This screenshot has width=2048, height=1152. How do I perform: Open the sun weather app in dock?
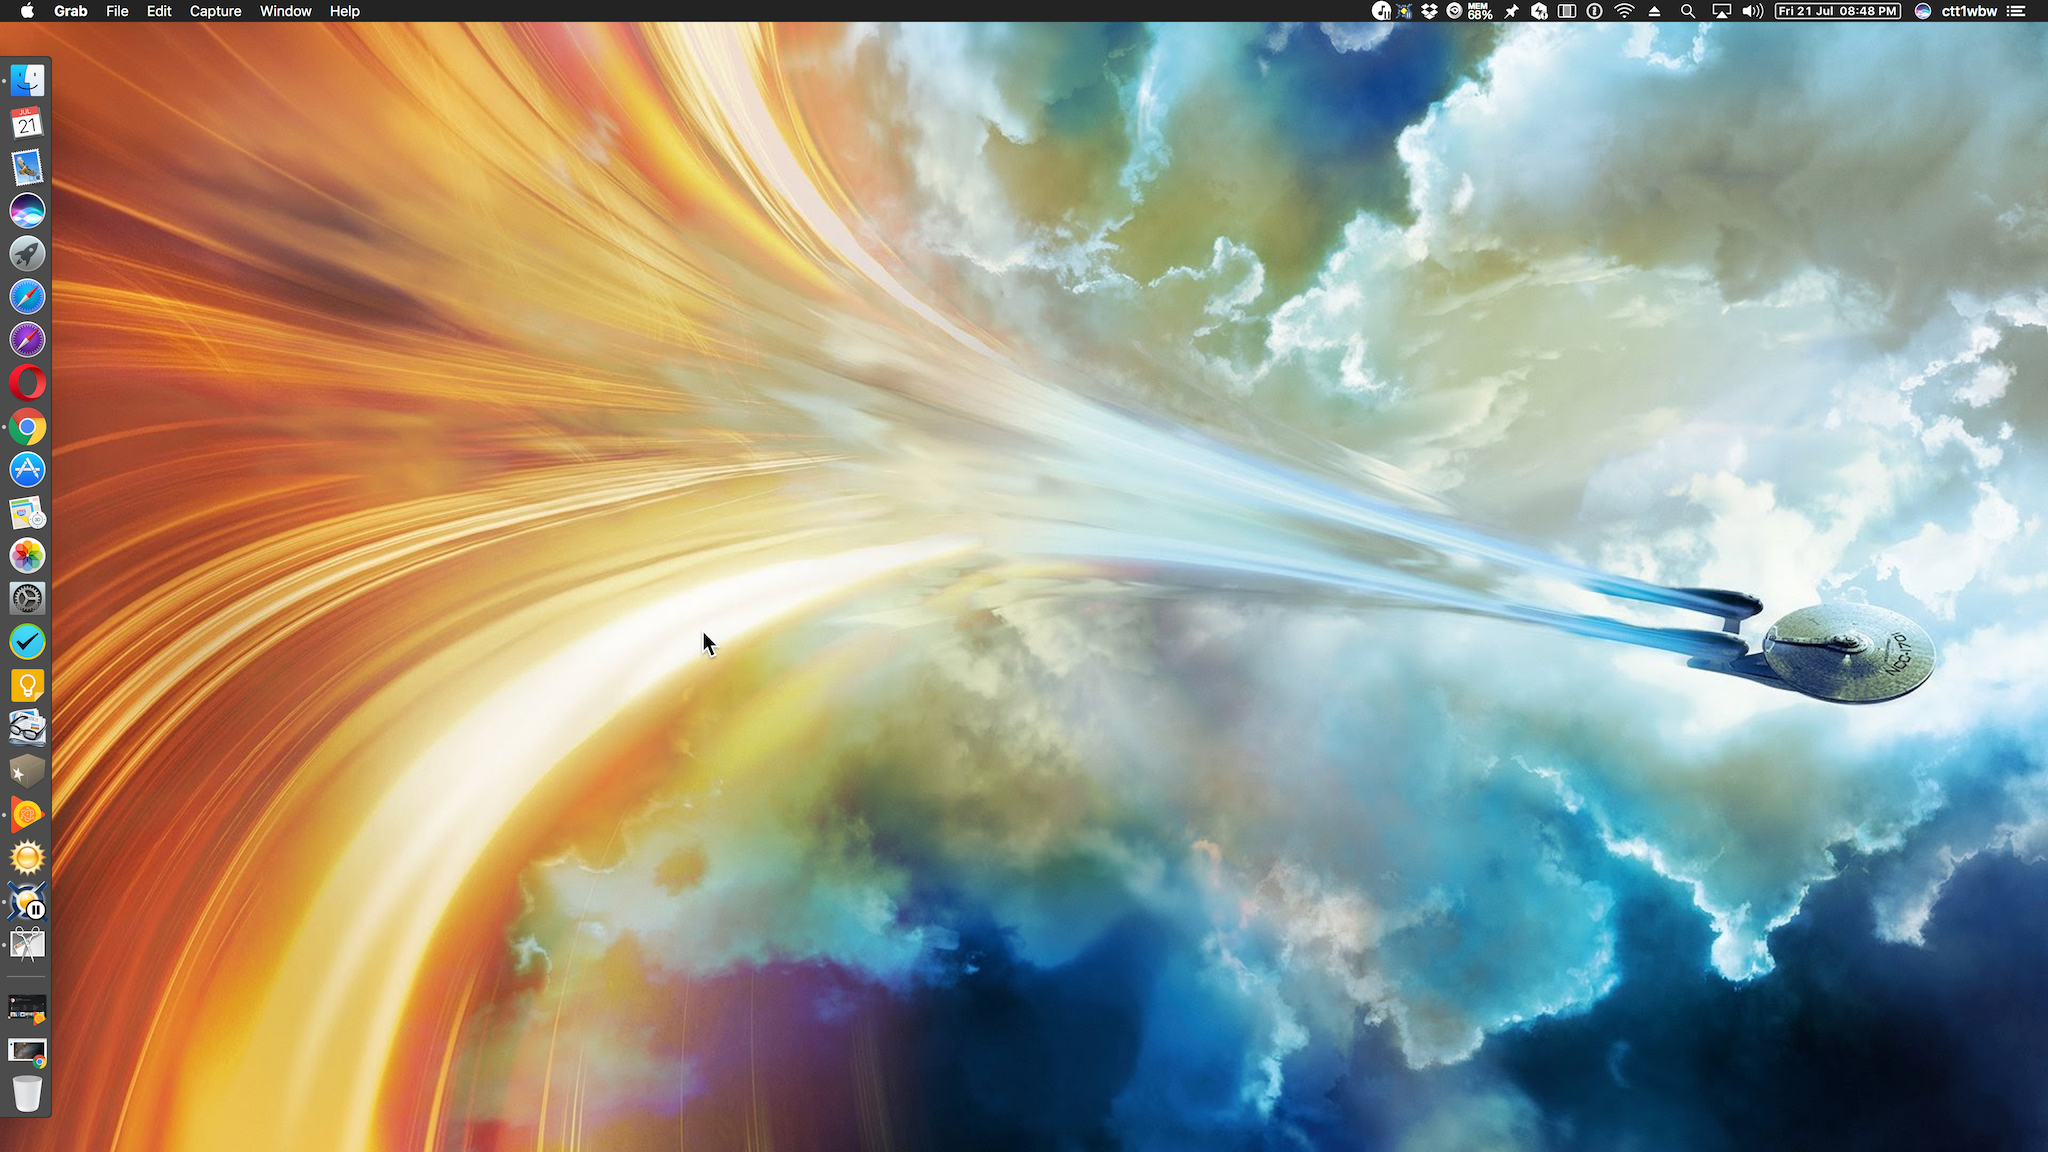27,858
